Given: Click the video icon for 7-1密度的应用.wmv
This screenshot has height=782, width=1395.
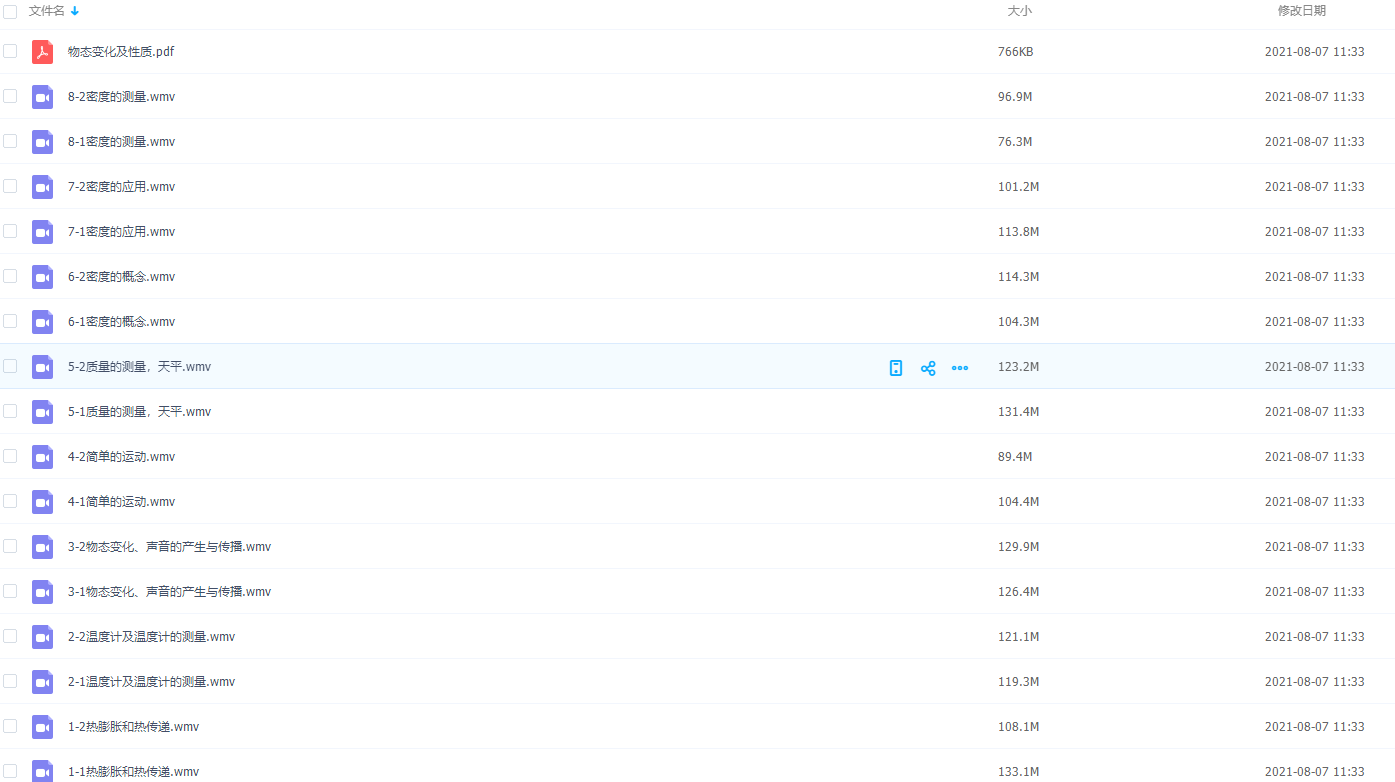Looking at the screenshot, I should pos(42,232).
